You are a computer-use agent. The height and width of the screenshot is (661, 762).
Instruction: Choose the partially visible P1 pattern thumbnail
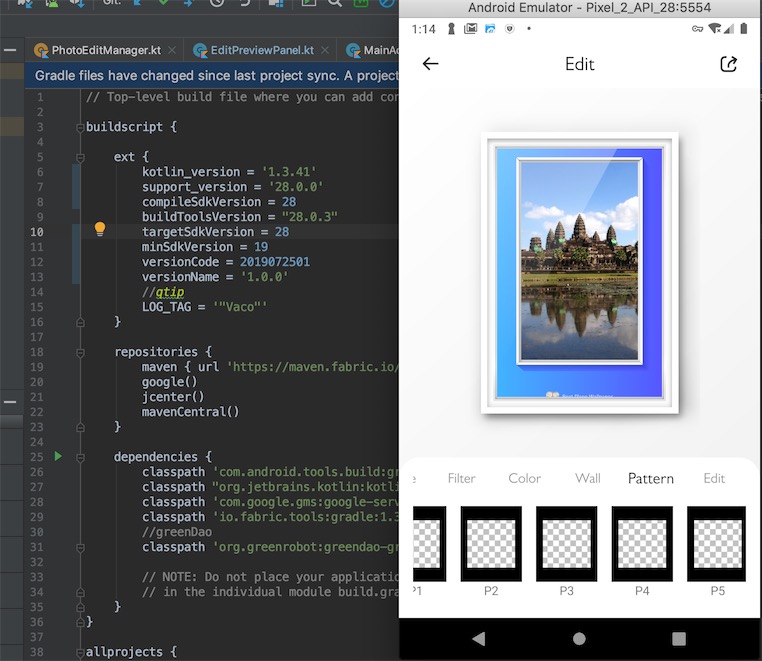[430, 543]
